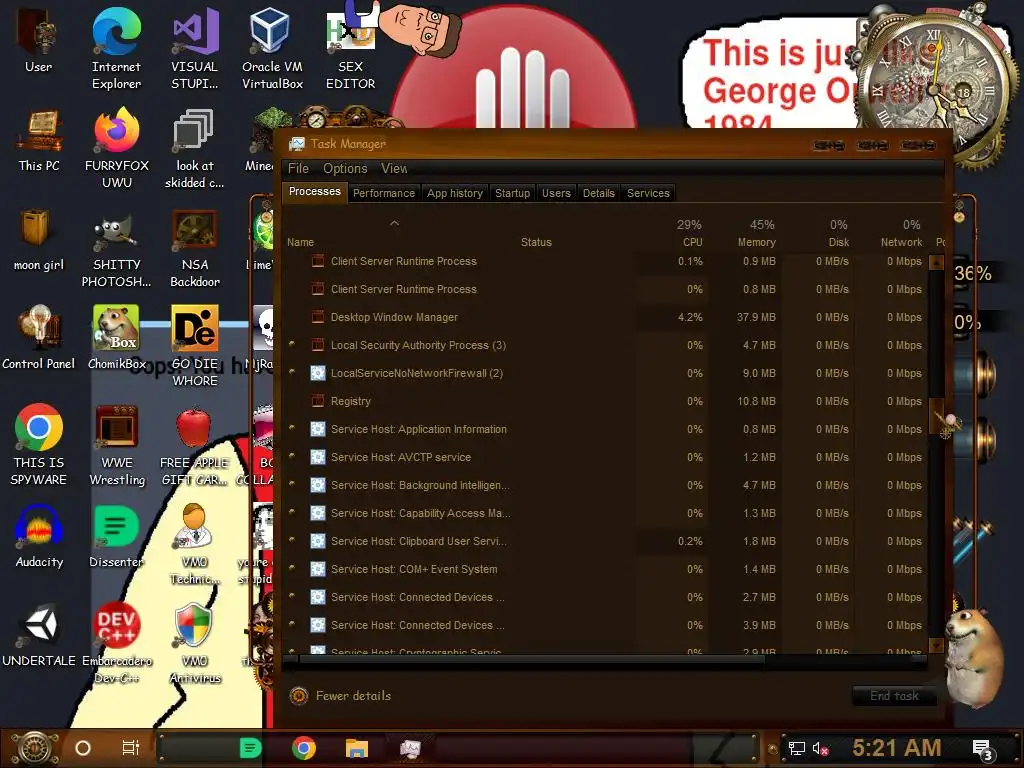Switch to the Services tab
Image resolution: width=1024 pixels, height=768 pixels.
[x=648, y=193]
